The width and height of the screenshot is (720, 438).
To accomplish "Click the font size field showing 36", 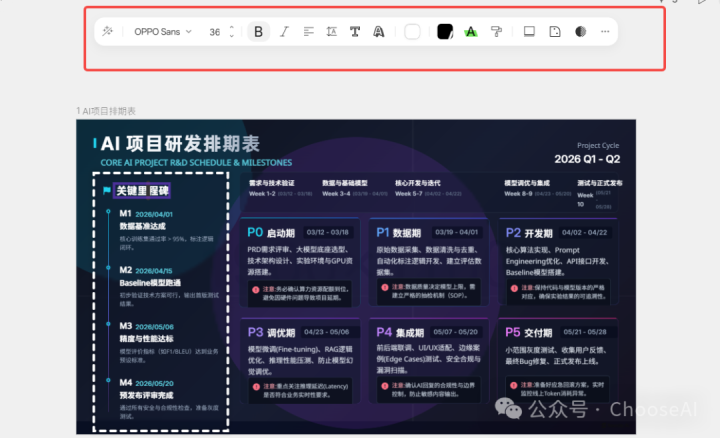I will click(214, 32).
